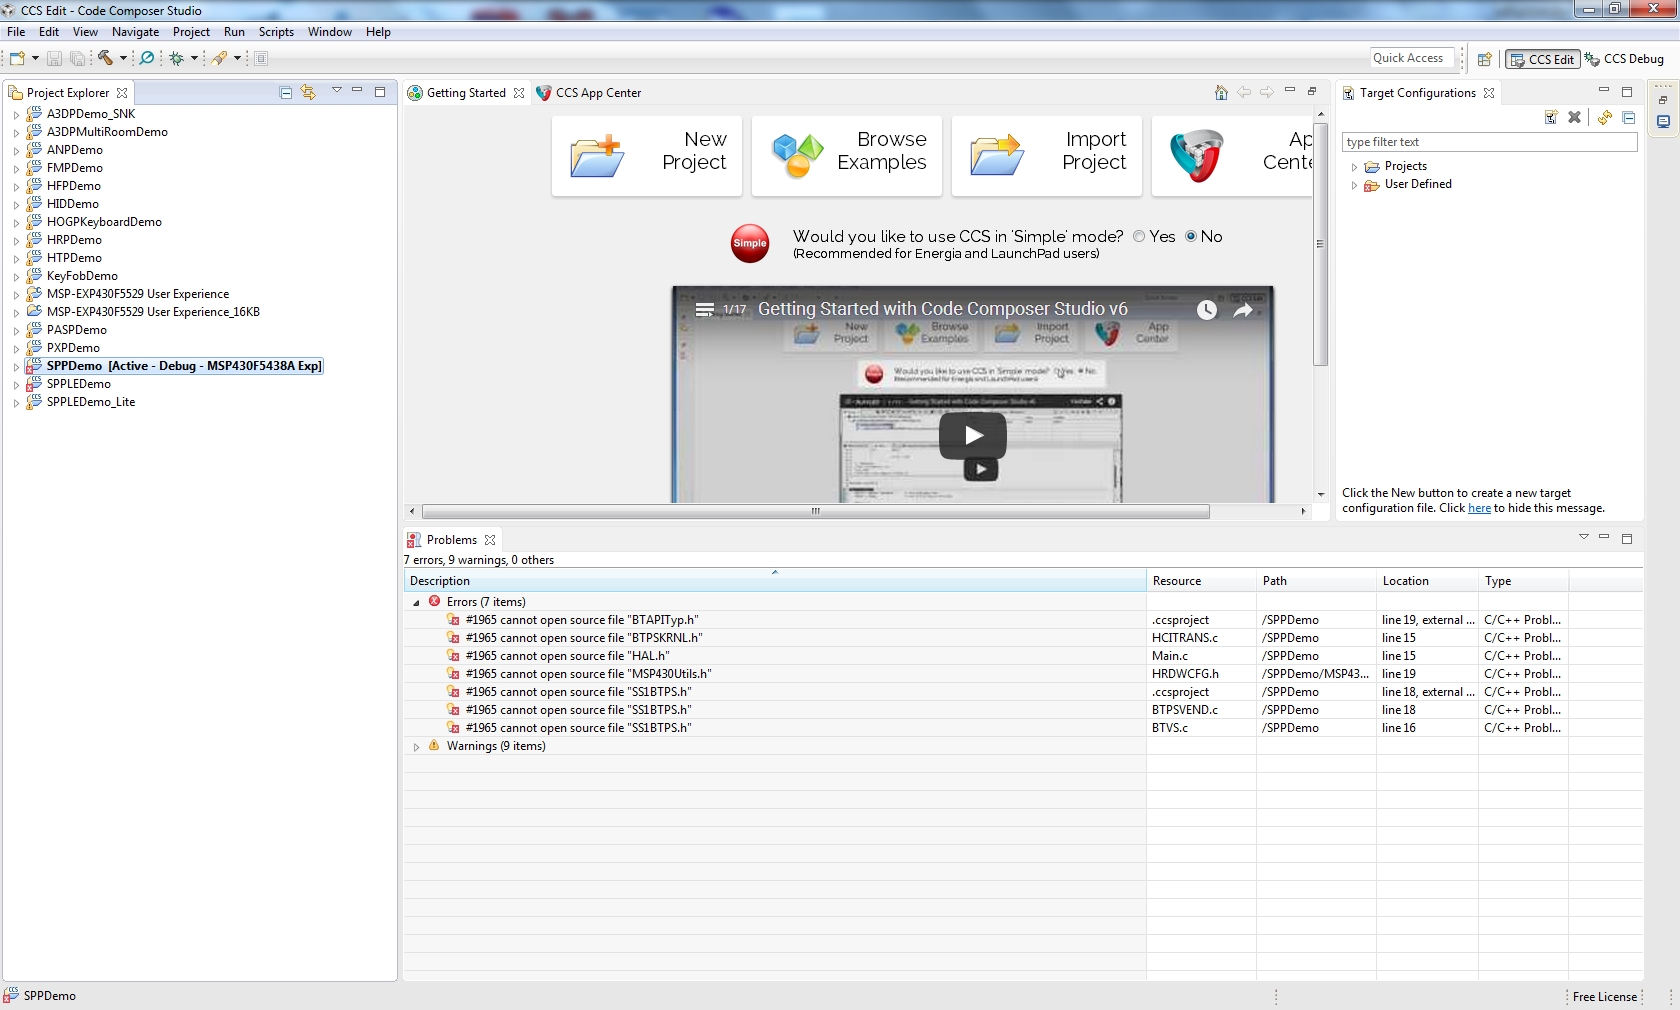Click the Build hammer toolbar icon
This screenshot has width=1680, height=1010.
click(105, 58)
